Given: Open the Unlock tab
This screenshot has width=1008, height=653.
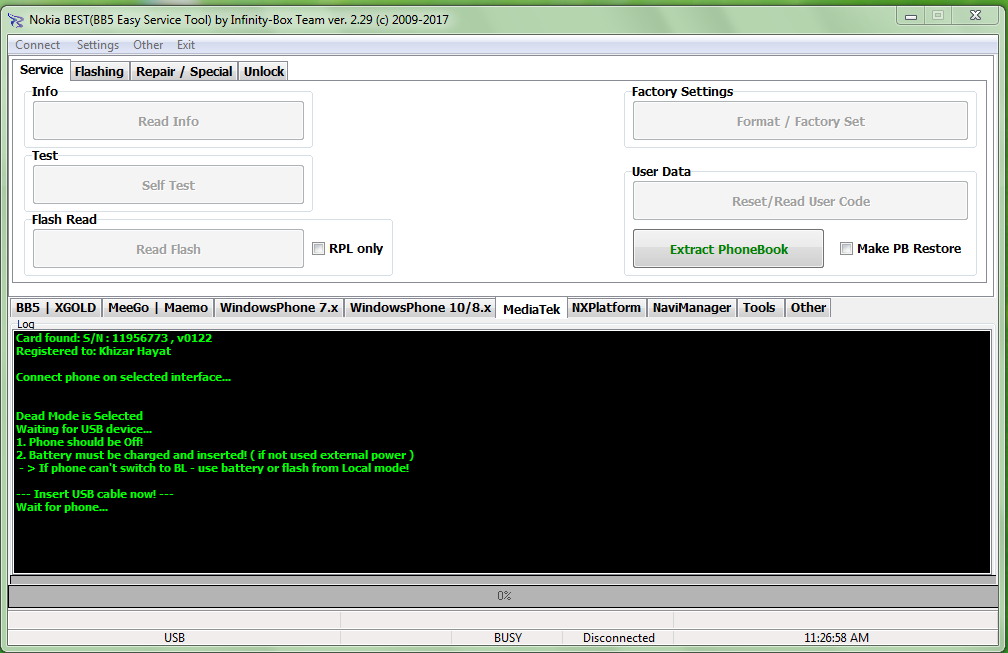Looking at the screenshot, I should click(264, 71).
